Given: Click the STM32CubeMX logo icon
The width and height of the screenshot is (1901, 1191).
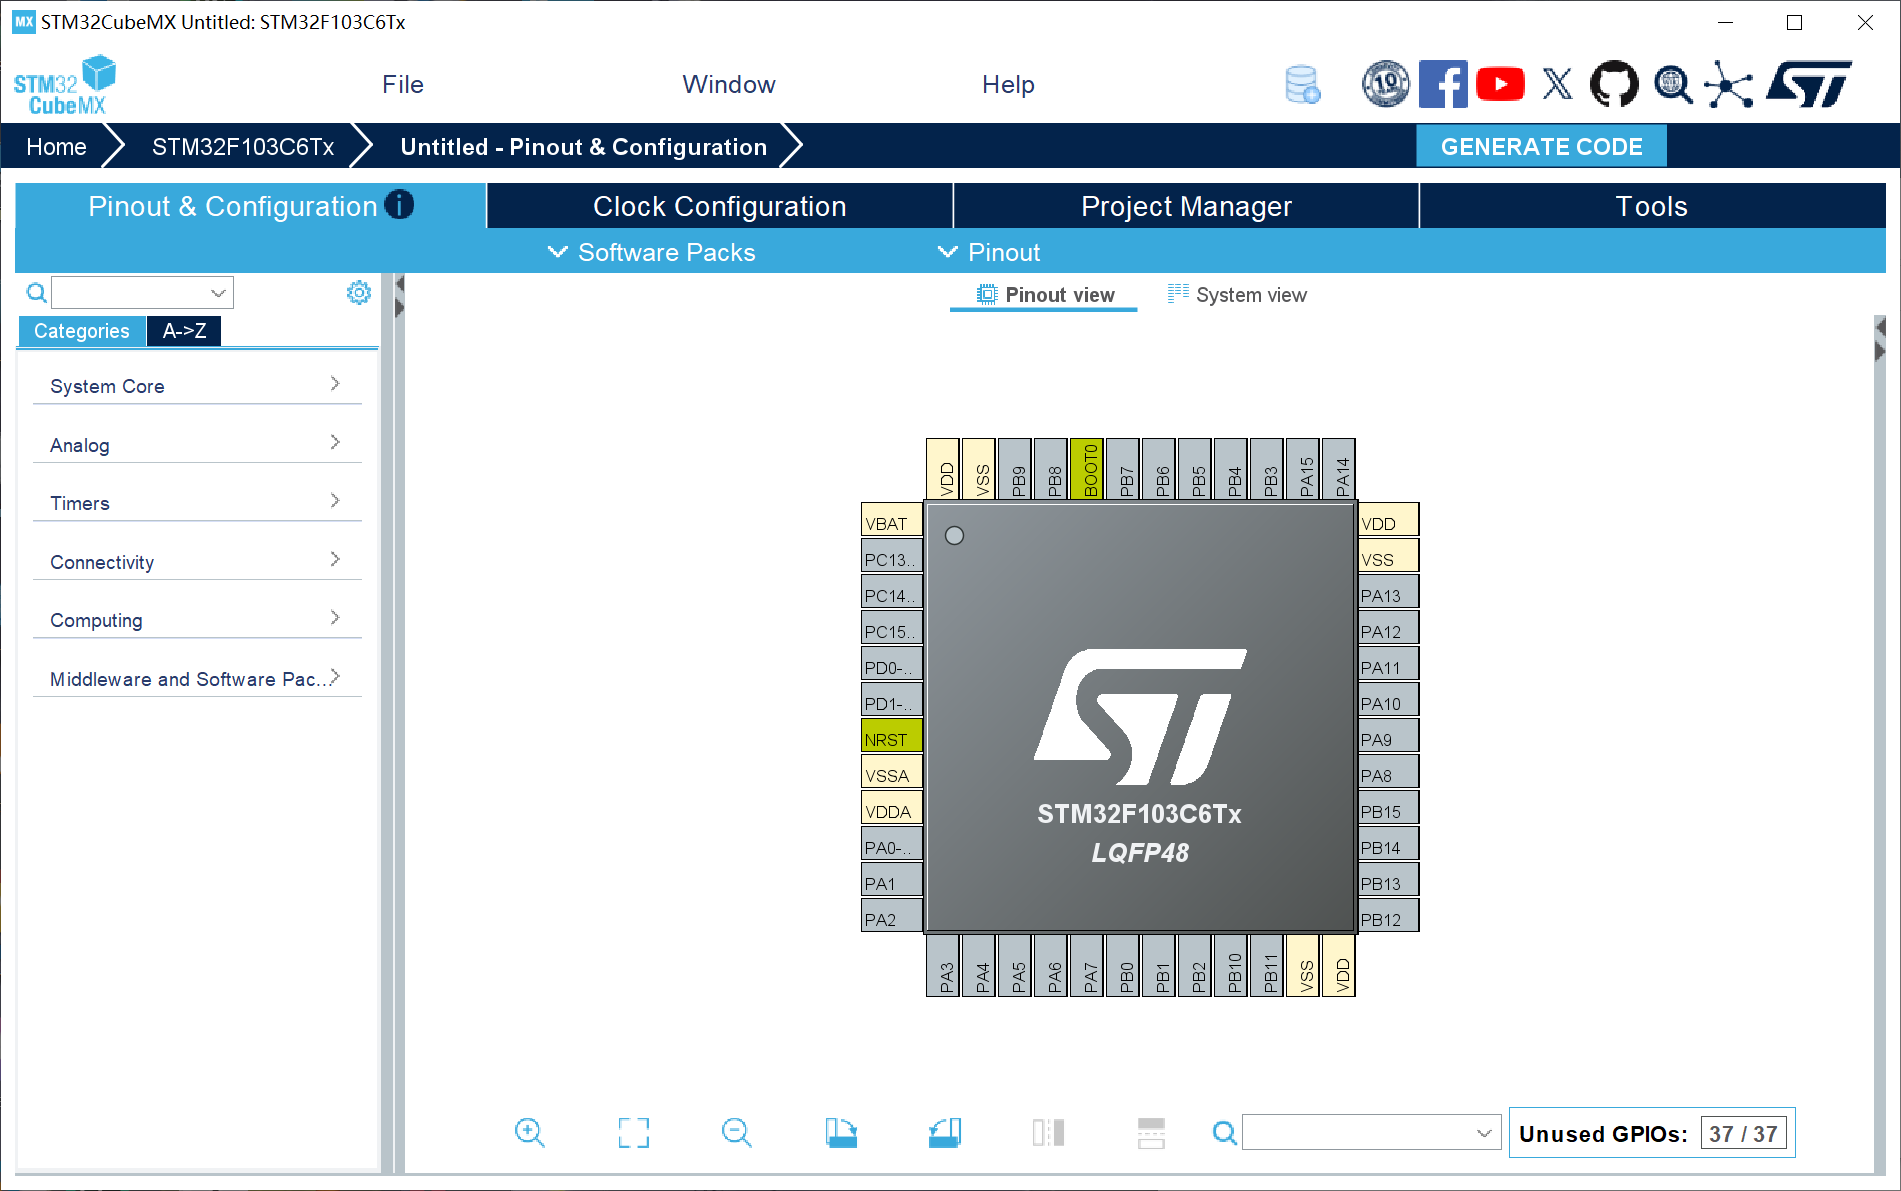Looking at the screenshot, I should click(65, 85).
